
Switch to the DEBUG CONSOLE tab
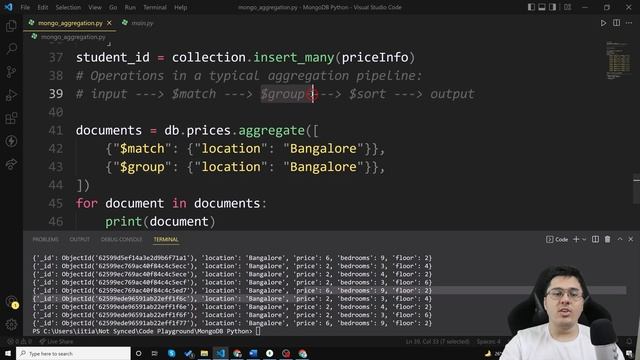coord(121,239)
